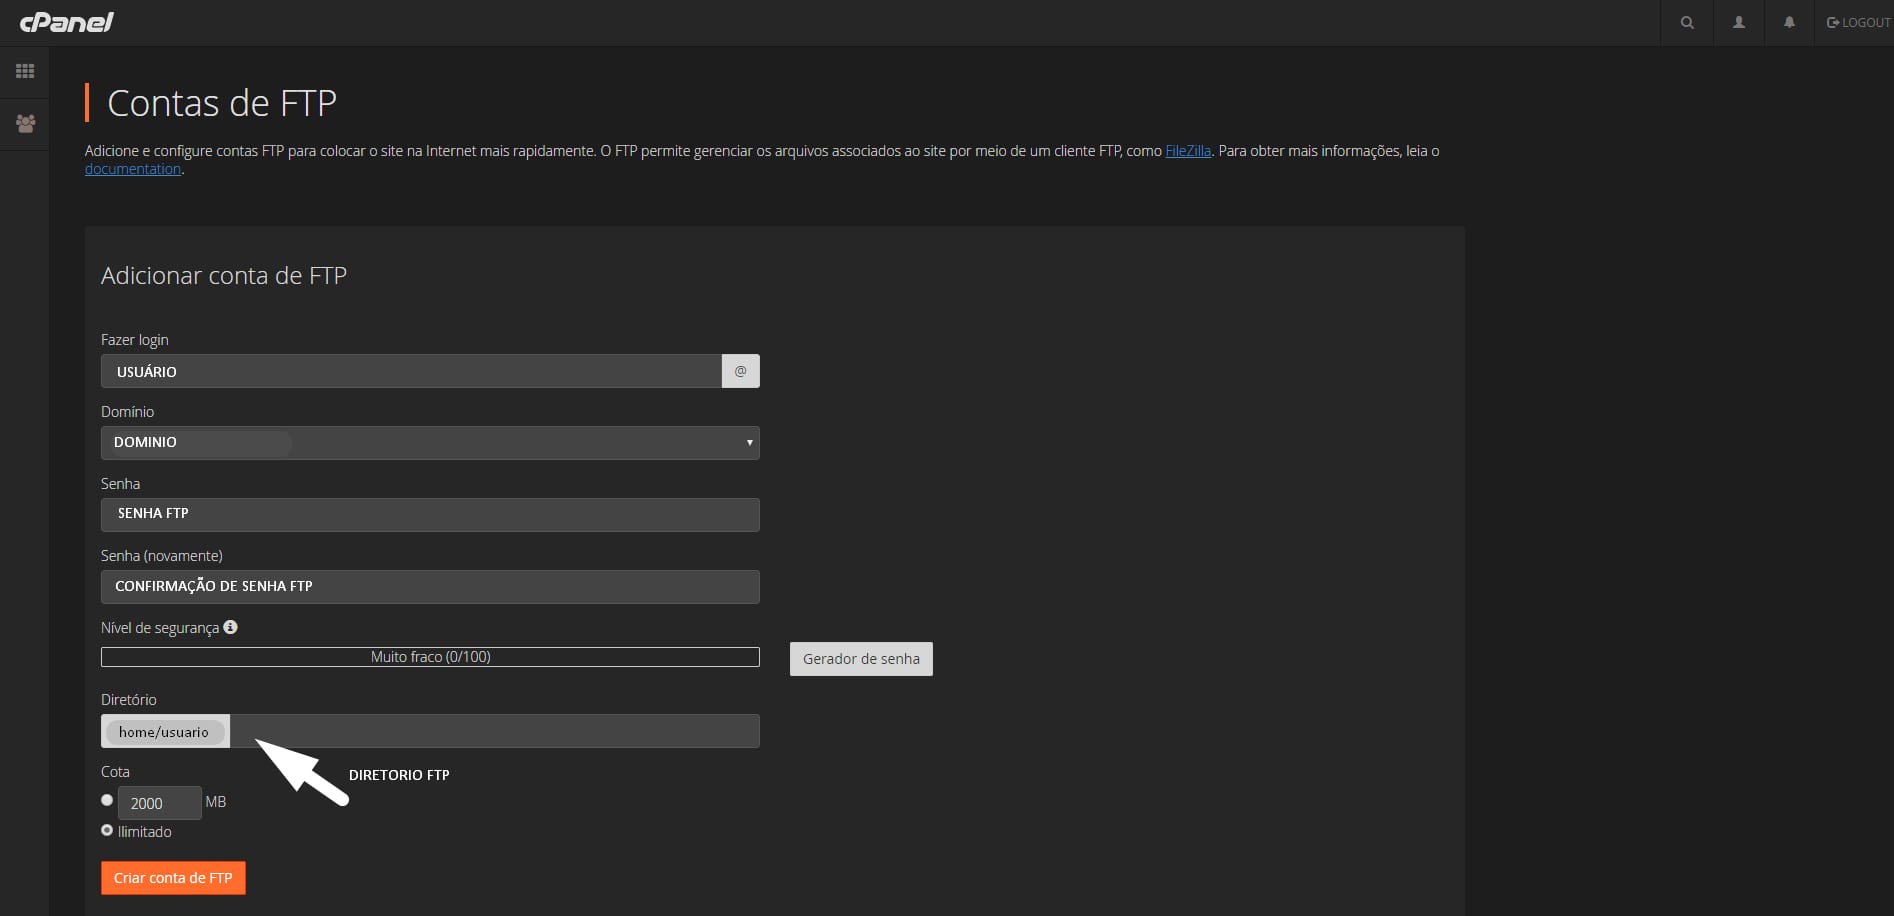Click the info icon beside Nível de segurança
Screen dimensions: 1894x916
(x=230, y=627)
